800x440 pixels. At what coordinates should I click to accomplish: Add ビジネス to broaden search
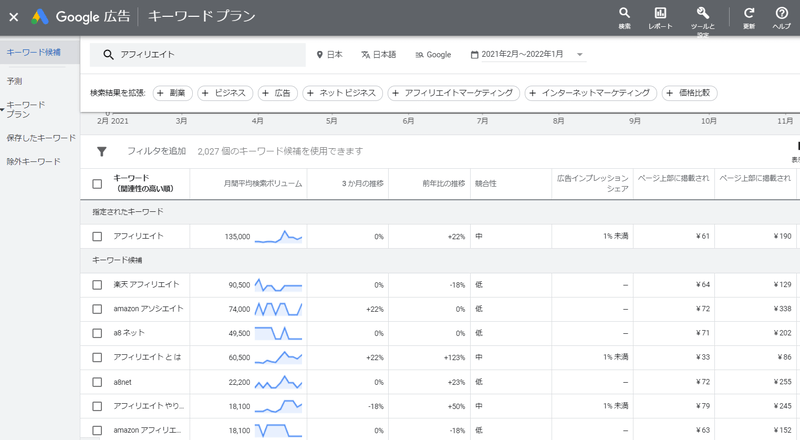tap(225, 93)
